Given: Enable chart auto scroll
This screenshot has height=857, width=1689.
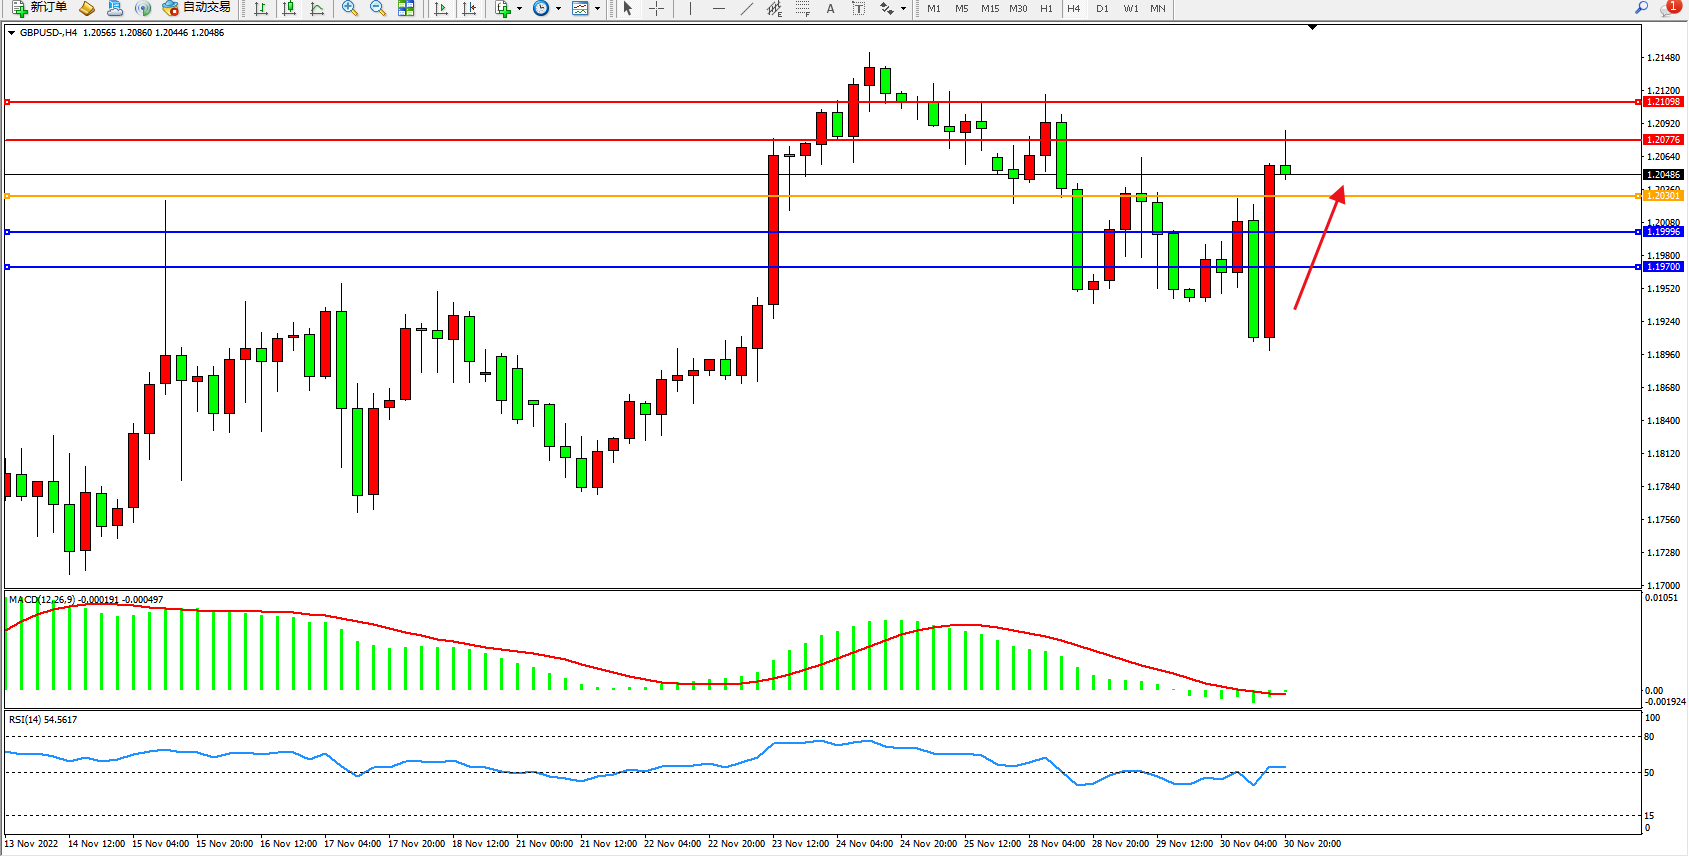Looking at the screenshot, I should click(441, 8).
